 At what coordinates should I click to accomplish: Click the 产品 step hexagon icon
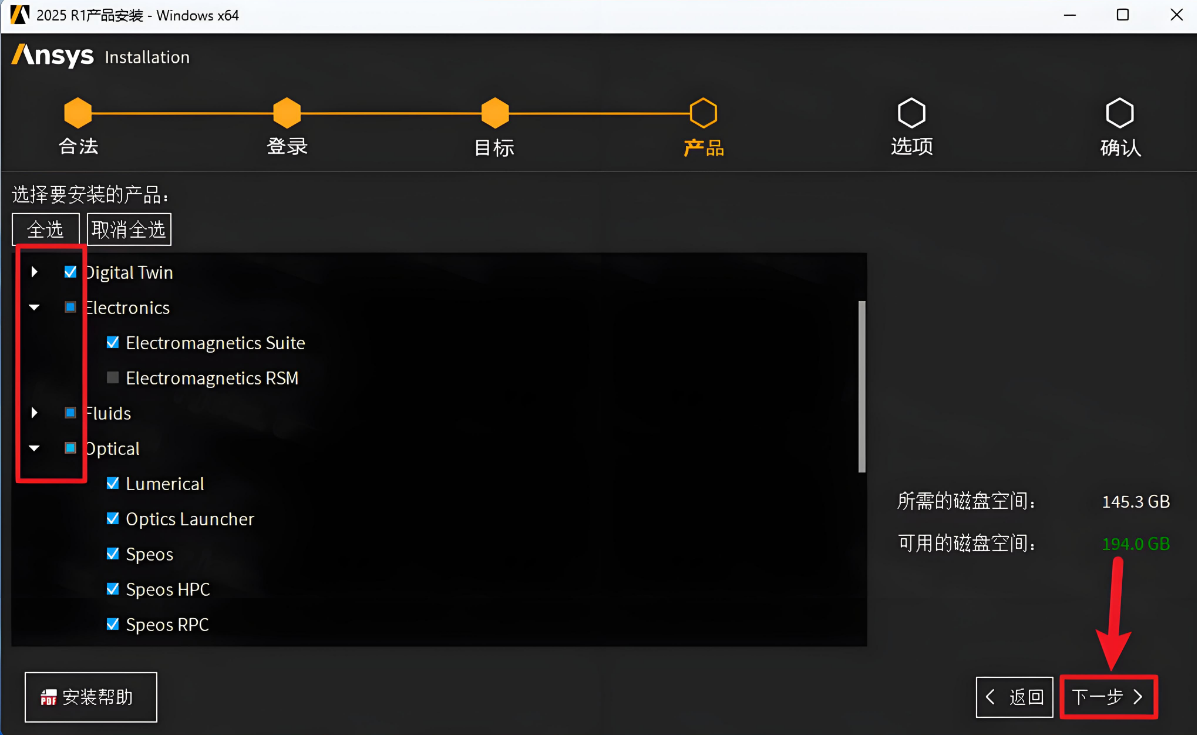pyautogui.click(x=703, y=113)
